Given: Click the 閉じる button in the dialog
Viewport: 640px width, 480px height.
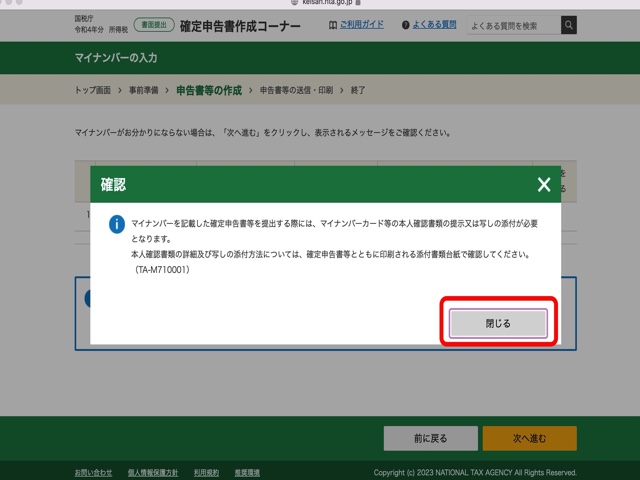Looking at the screenshot, I should (x=498, y=323).
